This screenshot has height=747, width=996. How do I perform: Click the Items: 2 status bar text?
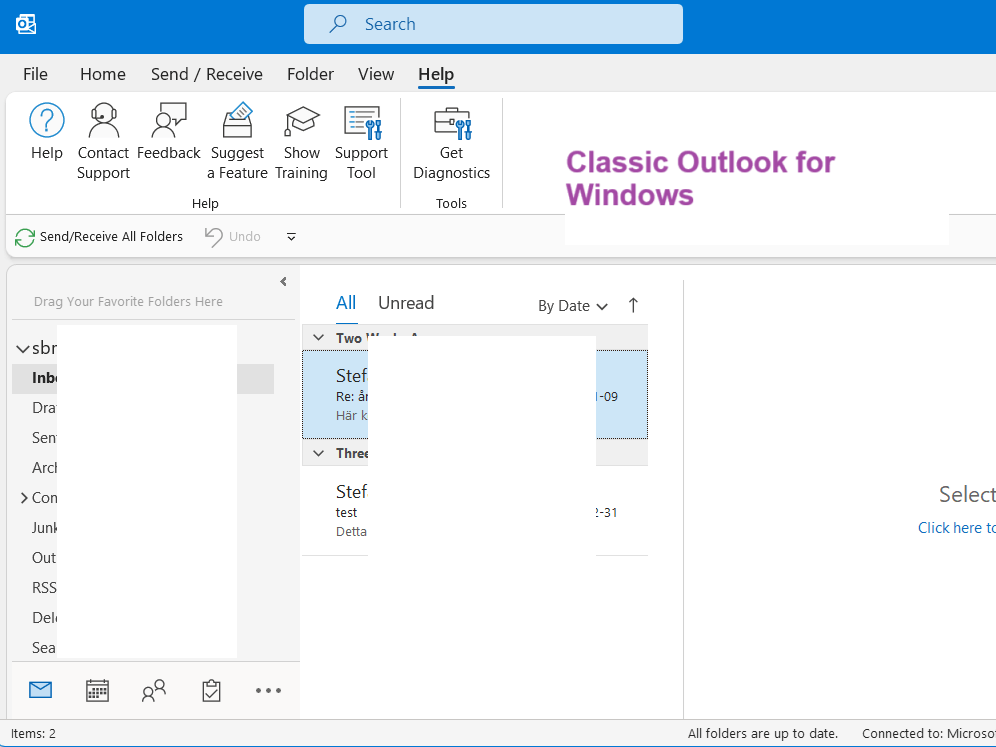tap(34, 734)
